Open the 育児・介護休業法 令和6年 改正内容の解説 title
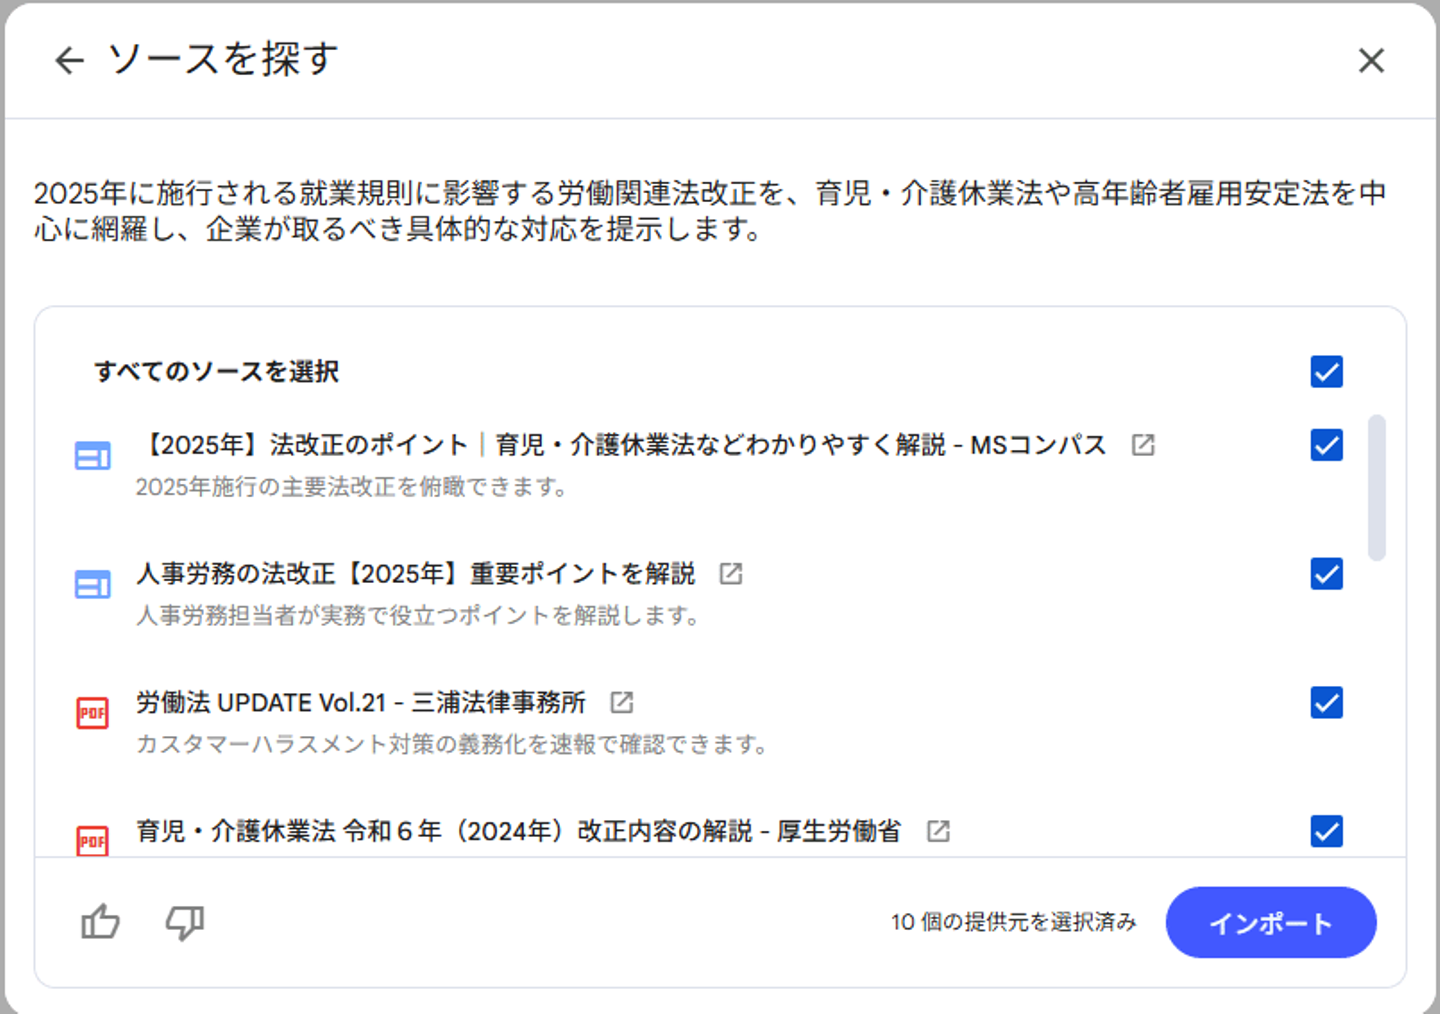This screenshot has width=1440, height=1014. point(519,831)
